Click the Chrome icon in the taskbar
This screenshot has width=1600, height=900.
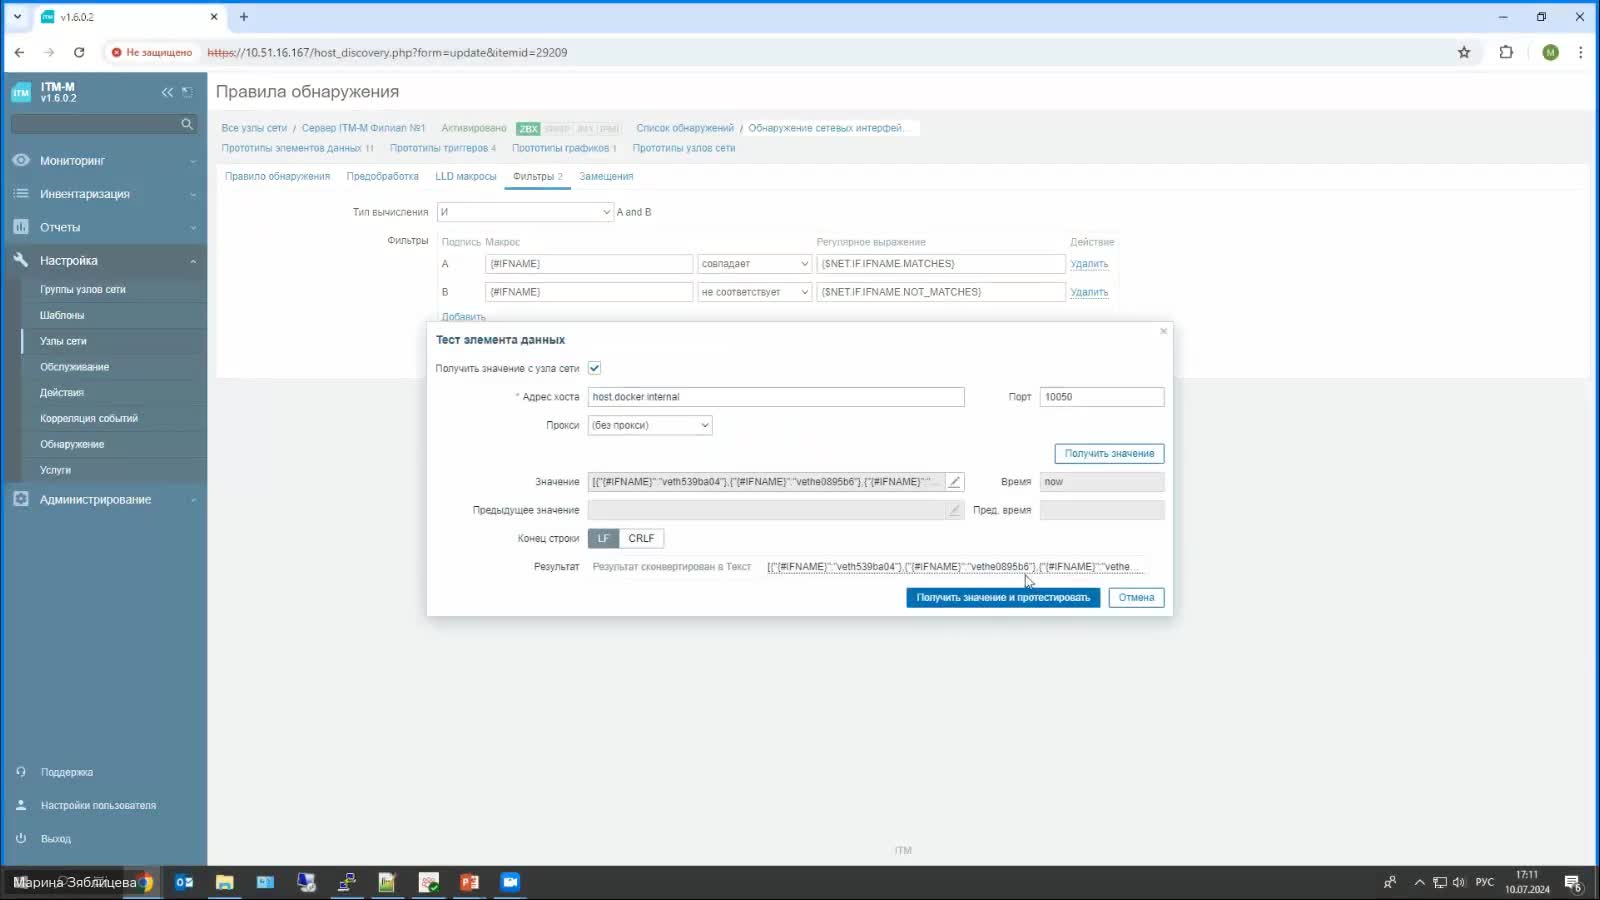coord(146,882)
